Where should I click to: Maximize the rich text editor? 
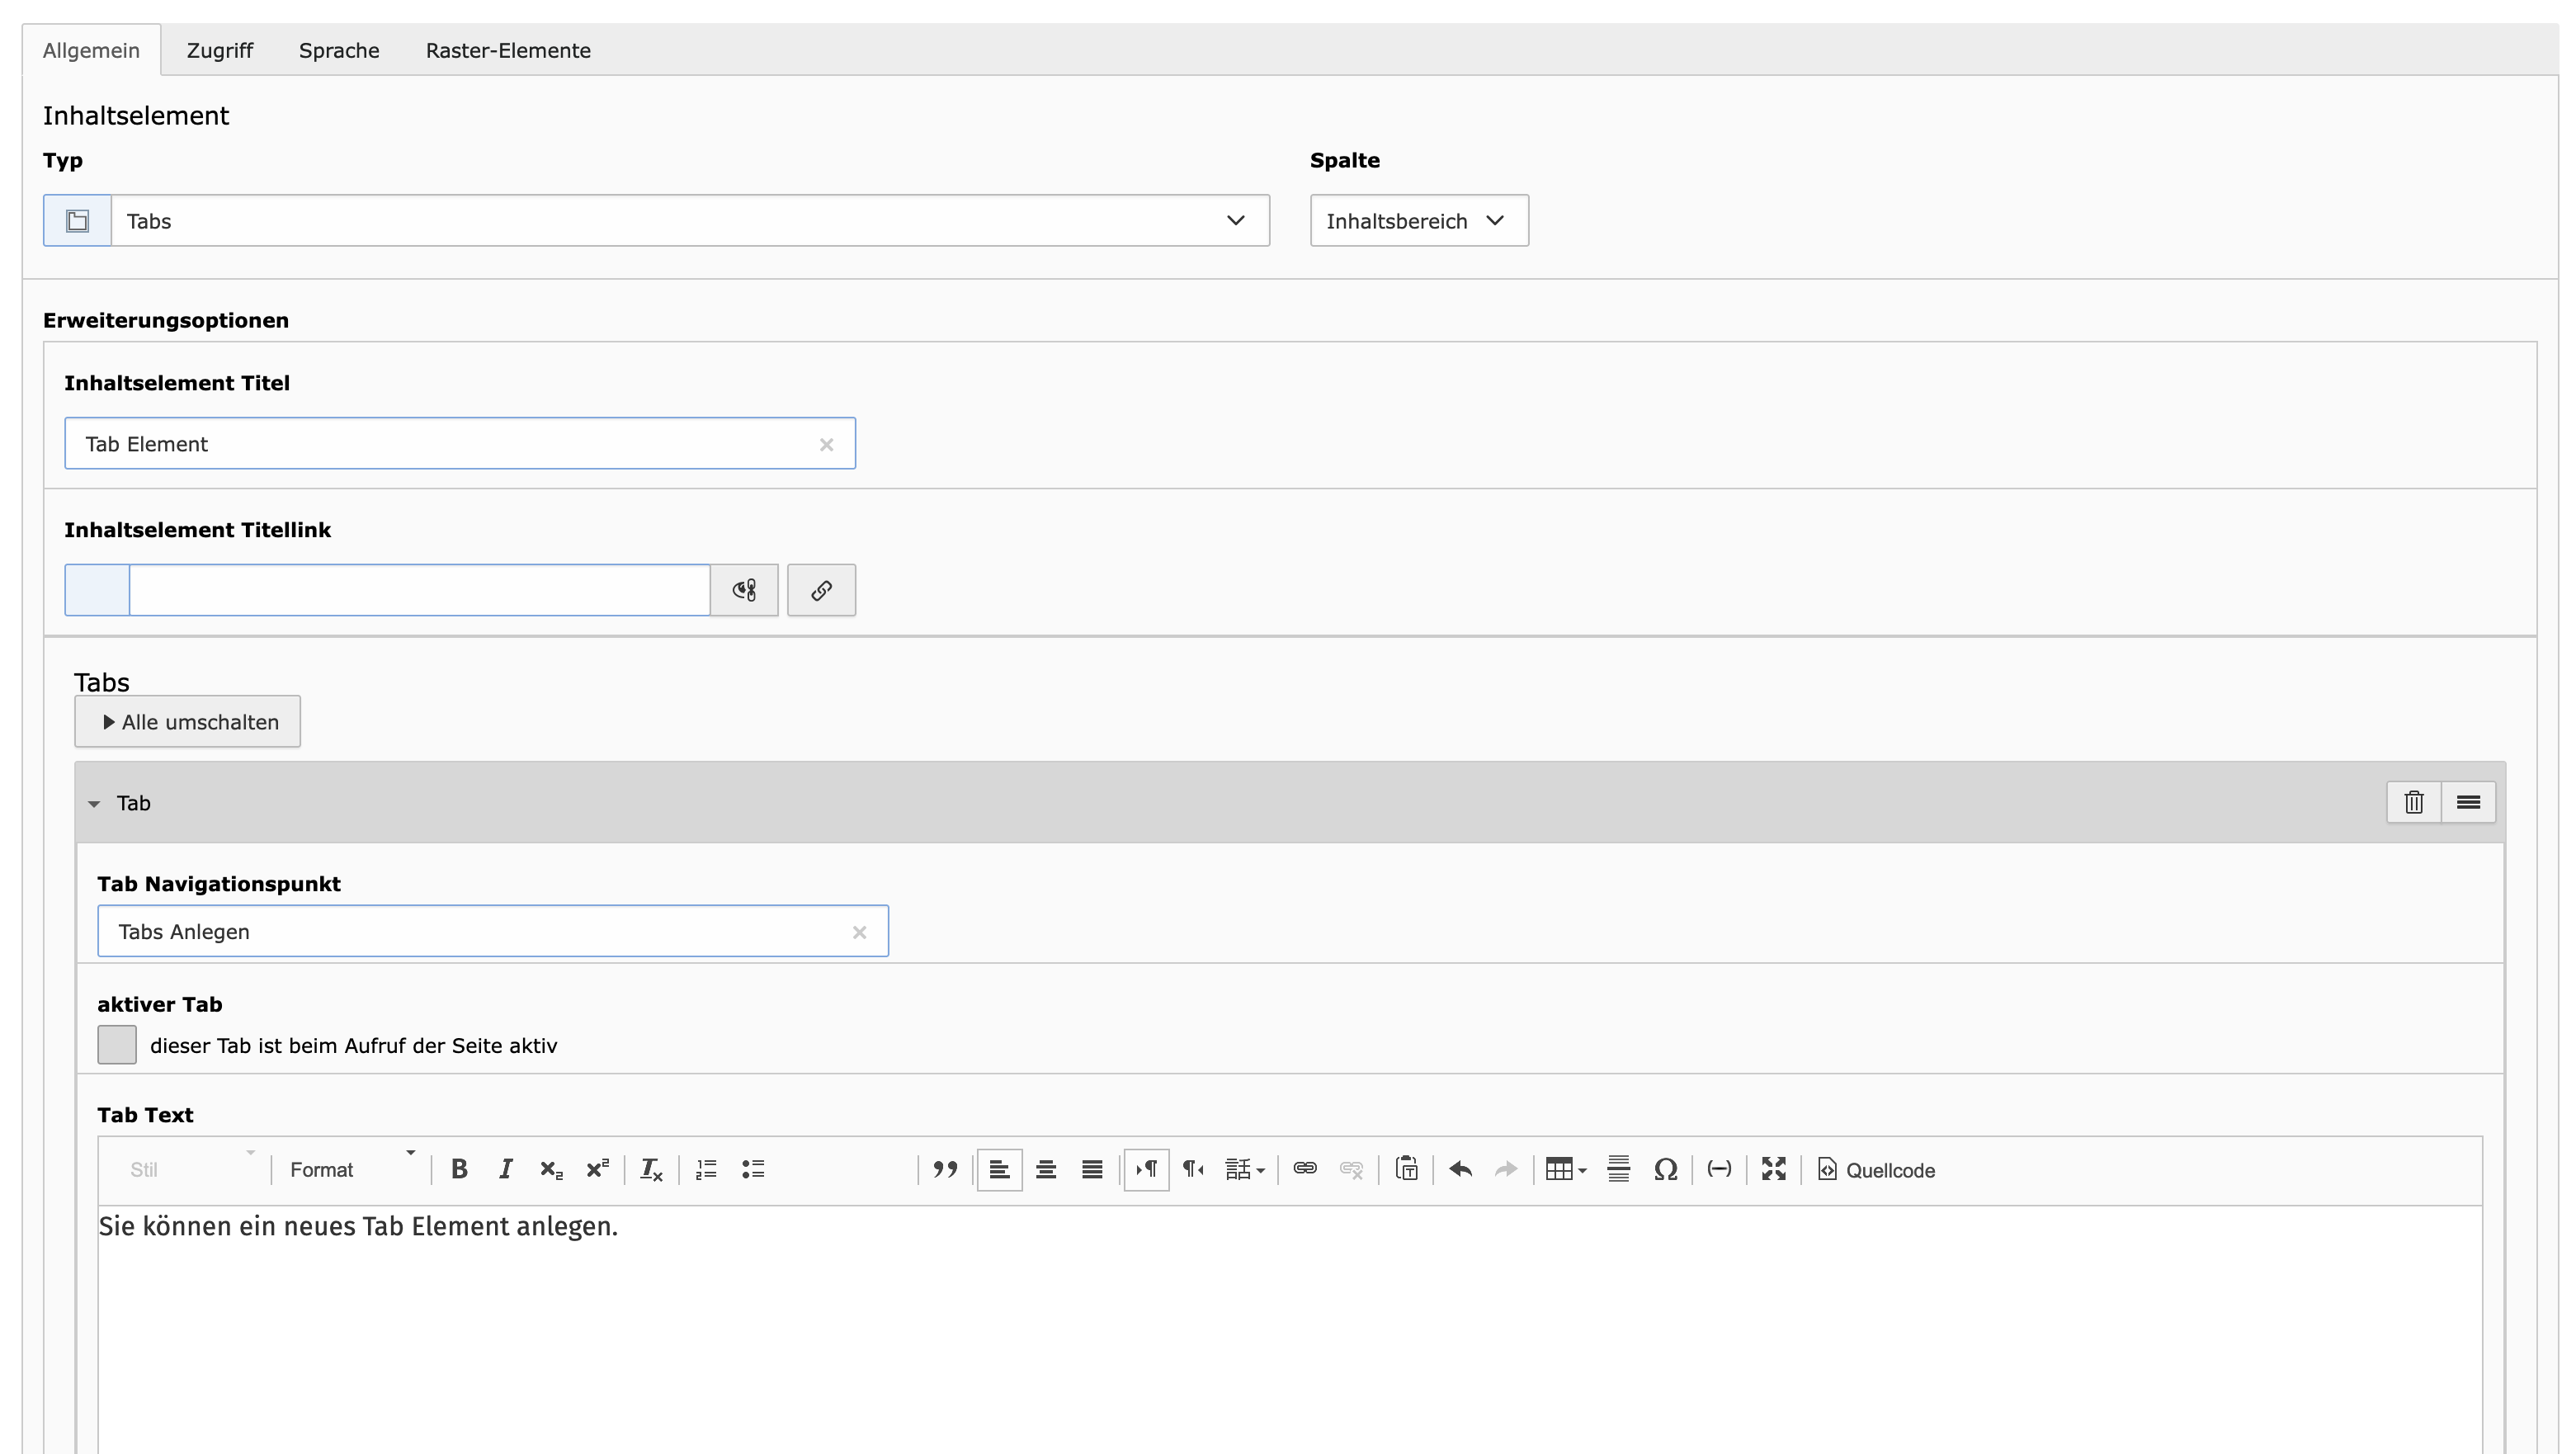pyautogui.click(x=1773, y=1169)
